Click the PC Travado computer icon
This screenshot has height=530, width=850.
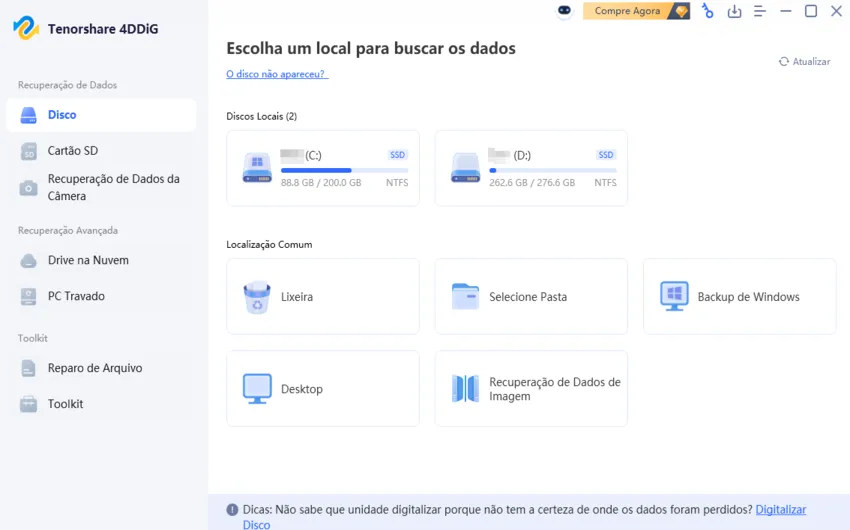(x=28, y=297)
